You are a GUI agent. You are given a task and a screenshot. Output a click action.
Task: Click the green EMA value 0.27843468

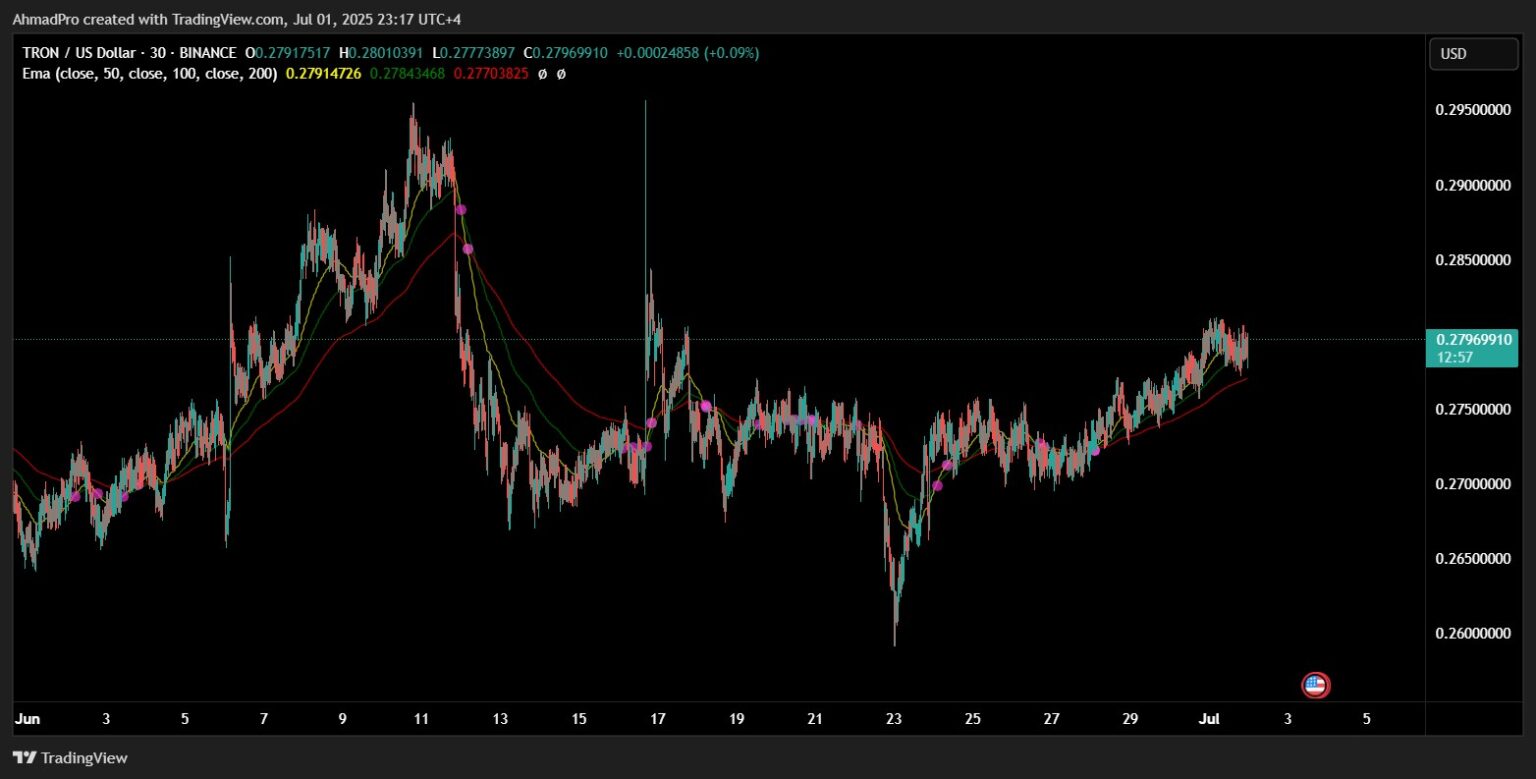(406, 73)
